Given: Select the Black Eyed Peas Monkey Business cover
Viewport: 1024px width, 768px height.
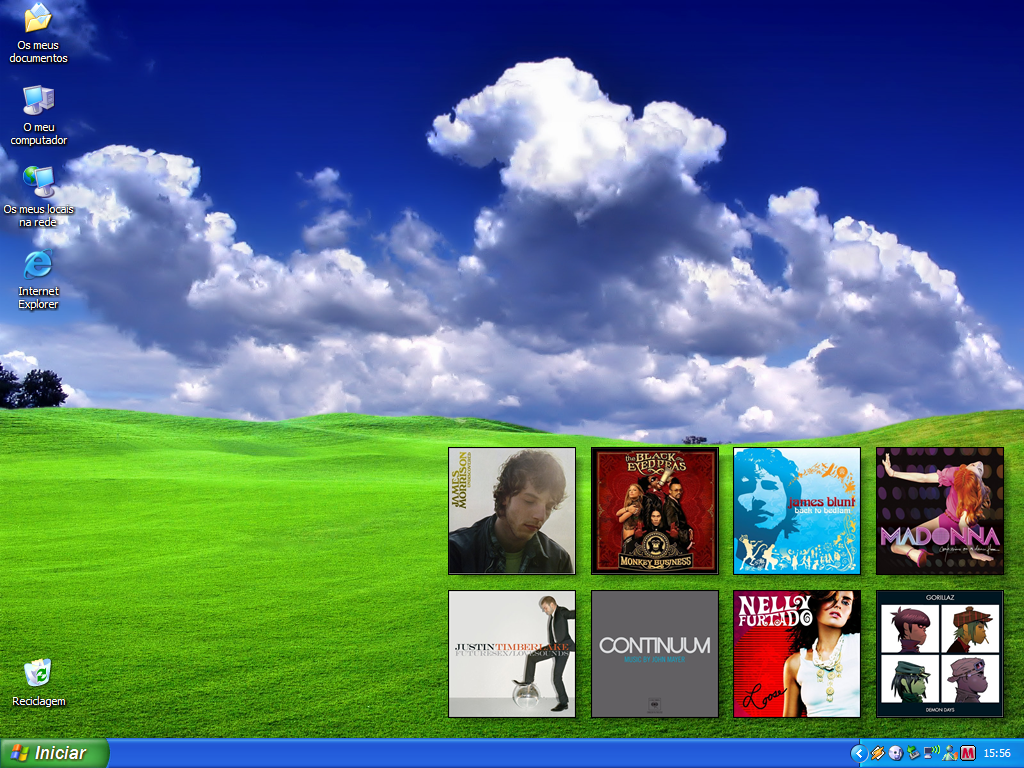Looking at the screenshot, I should [x=654, y=511].
